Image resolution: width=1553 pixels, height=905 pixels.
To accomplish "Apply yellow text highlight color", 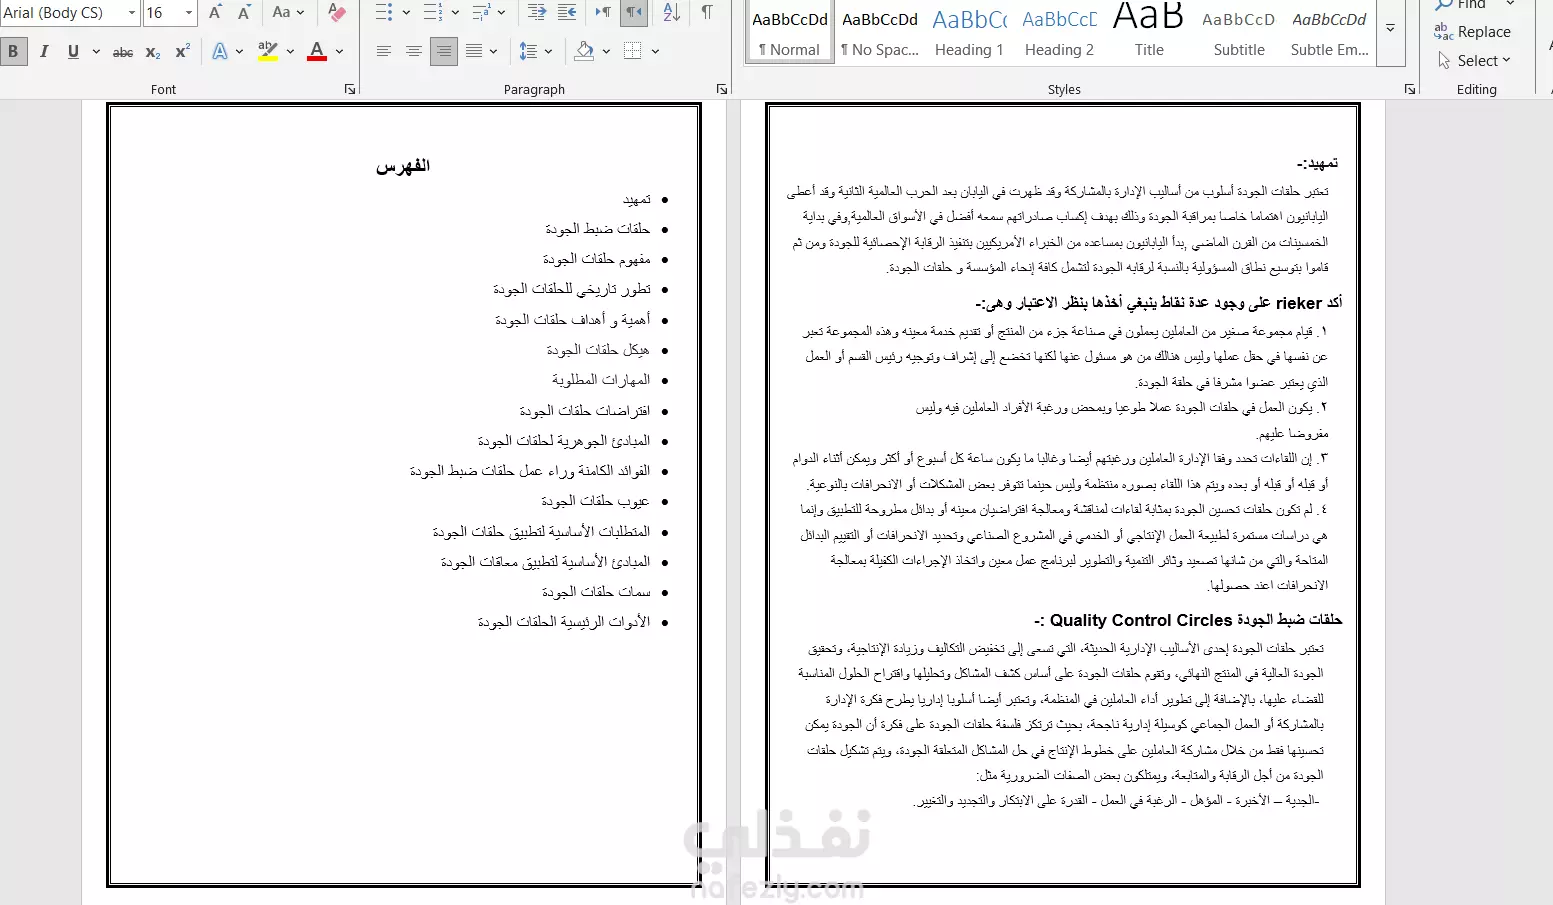I will [x=267, y=51].
